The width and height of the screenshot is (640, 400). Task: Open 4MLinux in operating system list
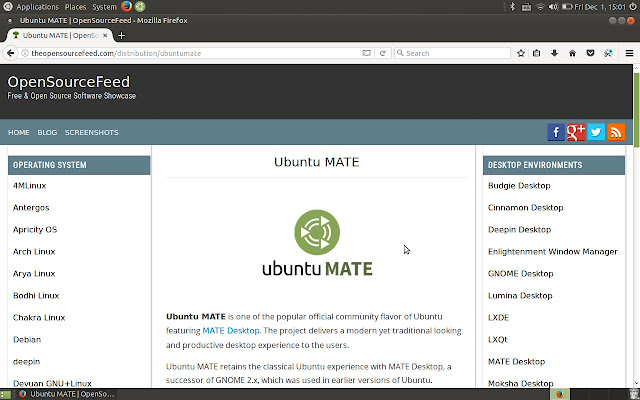pos(29,186)
